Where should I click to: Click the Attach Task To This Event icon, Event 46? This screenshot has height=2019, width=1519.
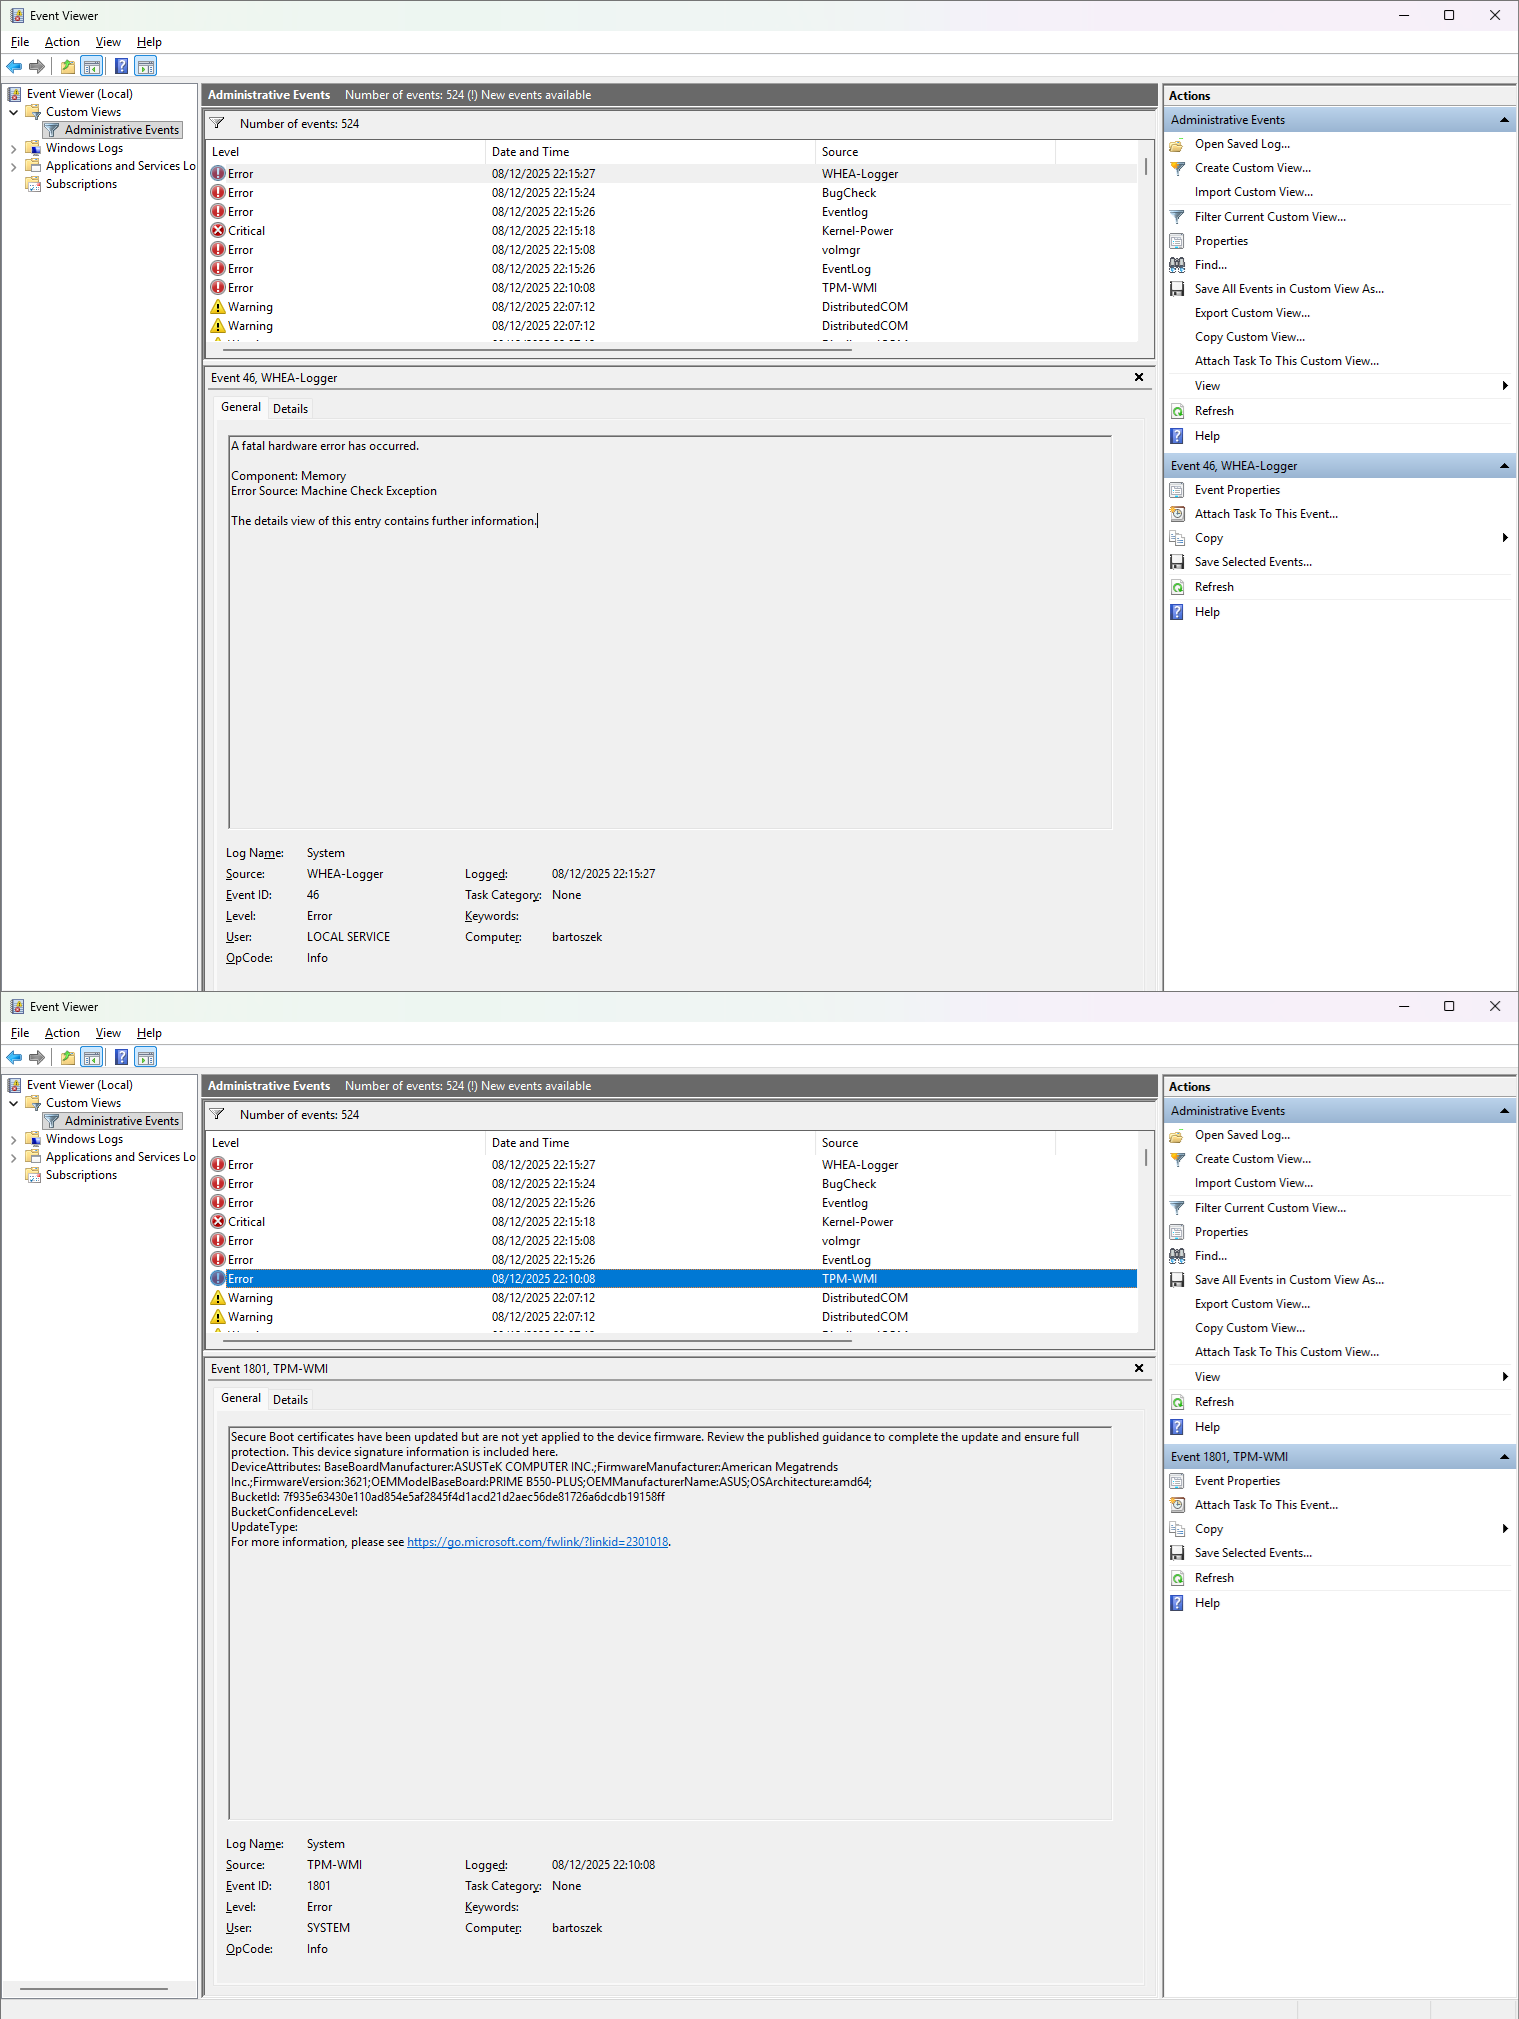[1177, 514]
